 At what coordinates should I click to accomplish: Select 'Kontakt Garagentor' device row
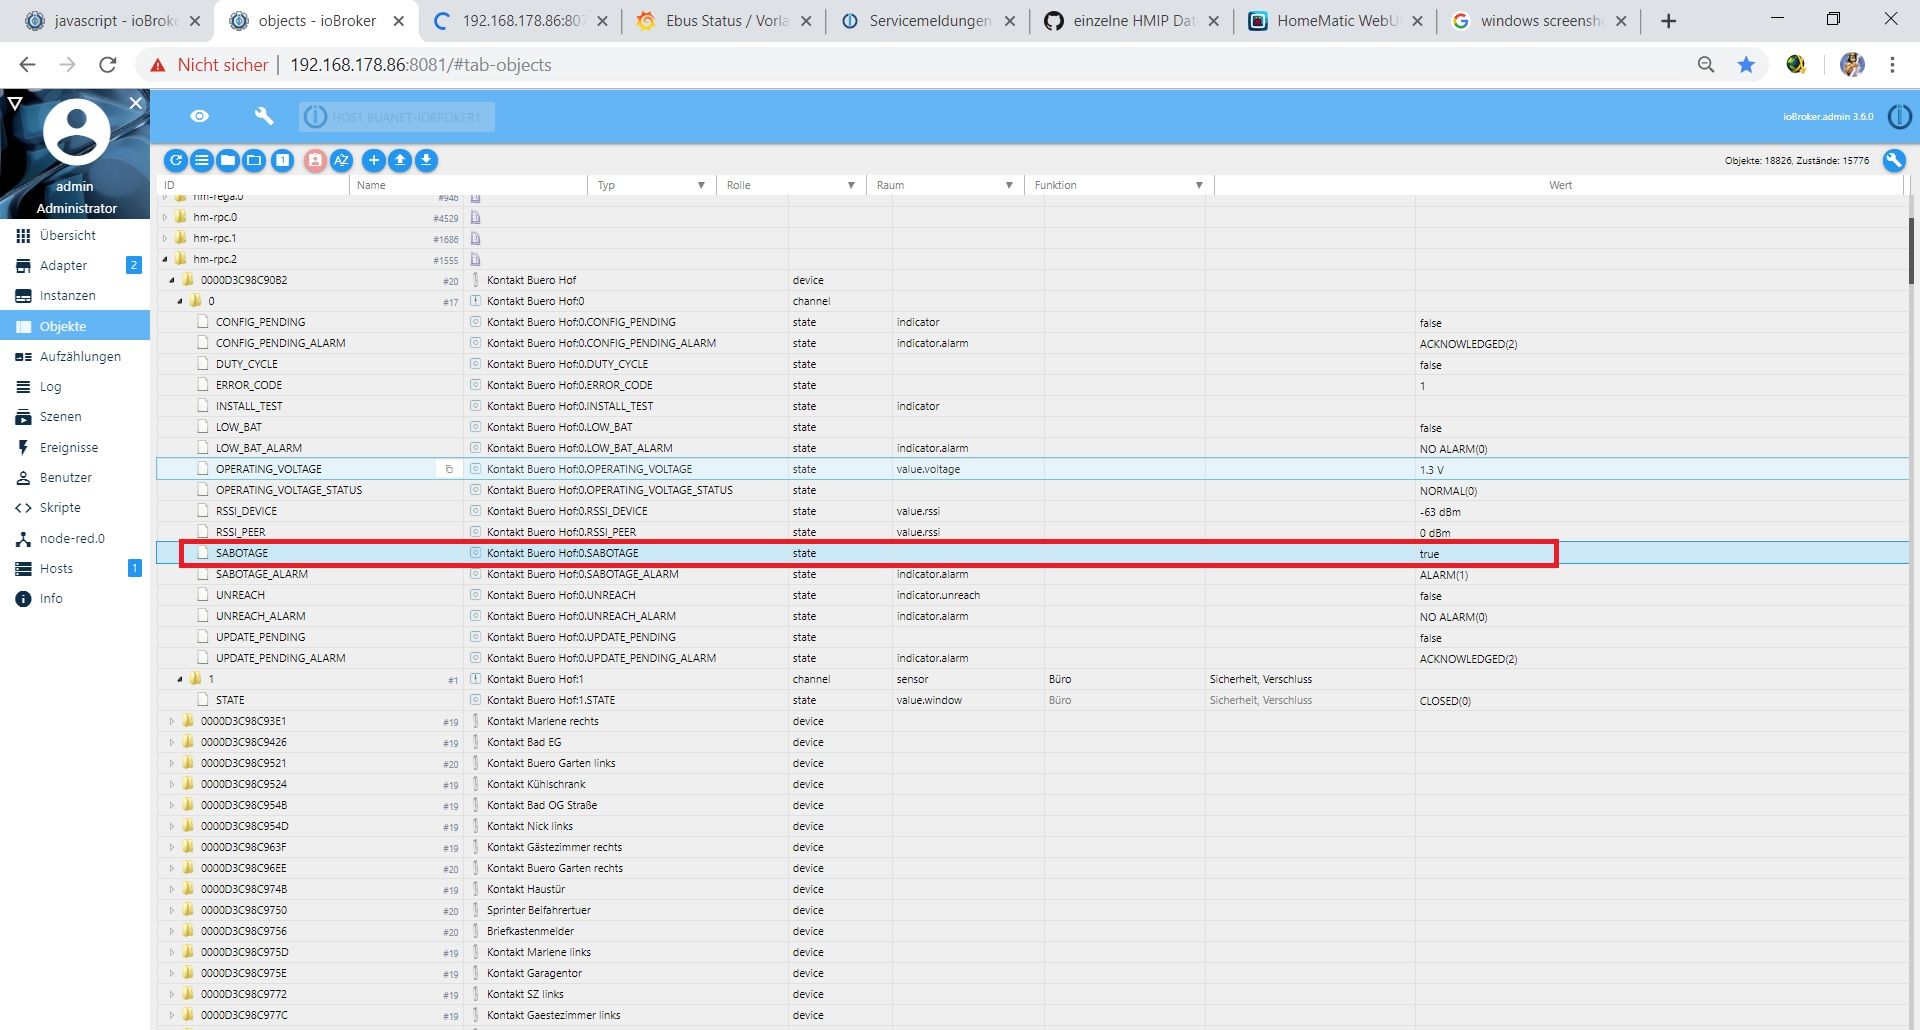tap(1032, 973)
